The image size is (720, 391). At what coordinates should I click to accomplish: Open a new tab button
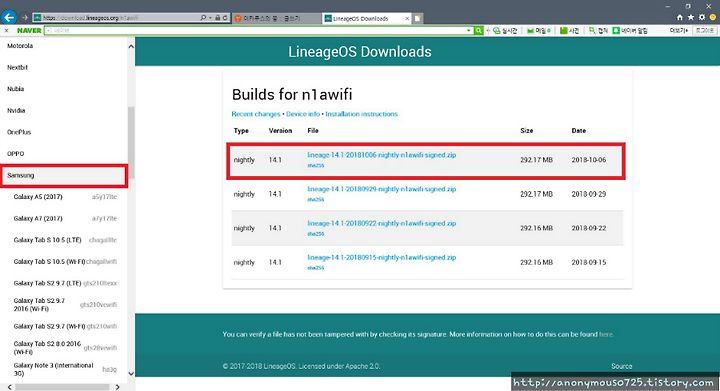coord(417,18)
